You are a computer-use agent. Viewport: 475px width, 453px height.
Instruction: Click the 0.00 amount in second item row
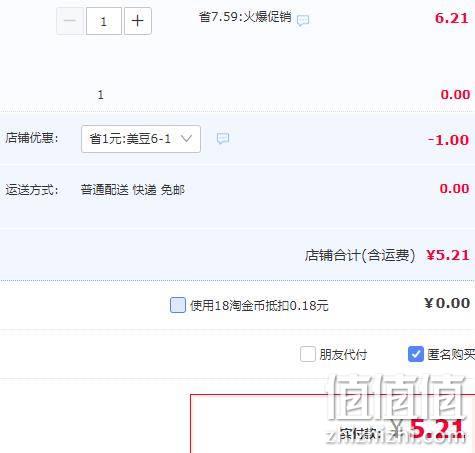[x=455, y=94]
